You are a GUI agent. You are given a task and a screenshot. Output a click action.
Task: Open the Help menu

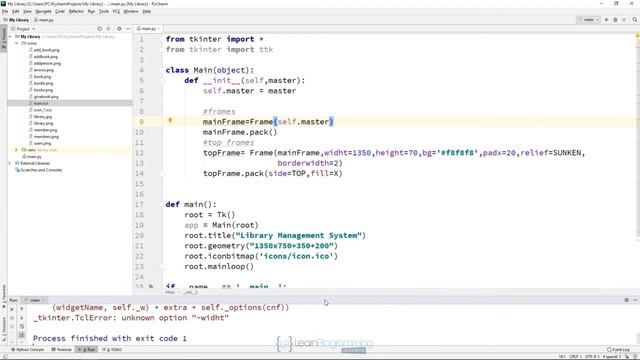(147, 11)
